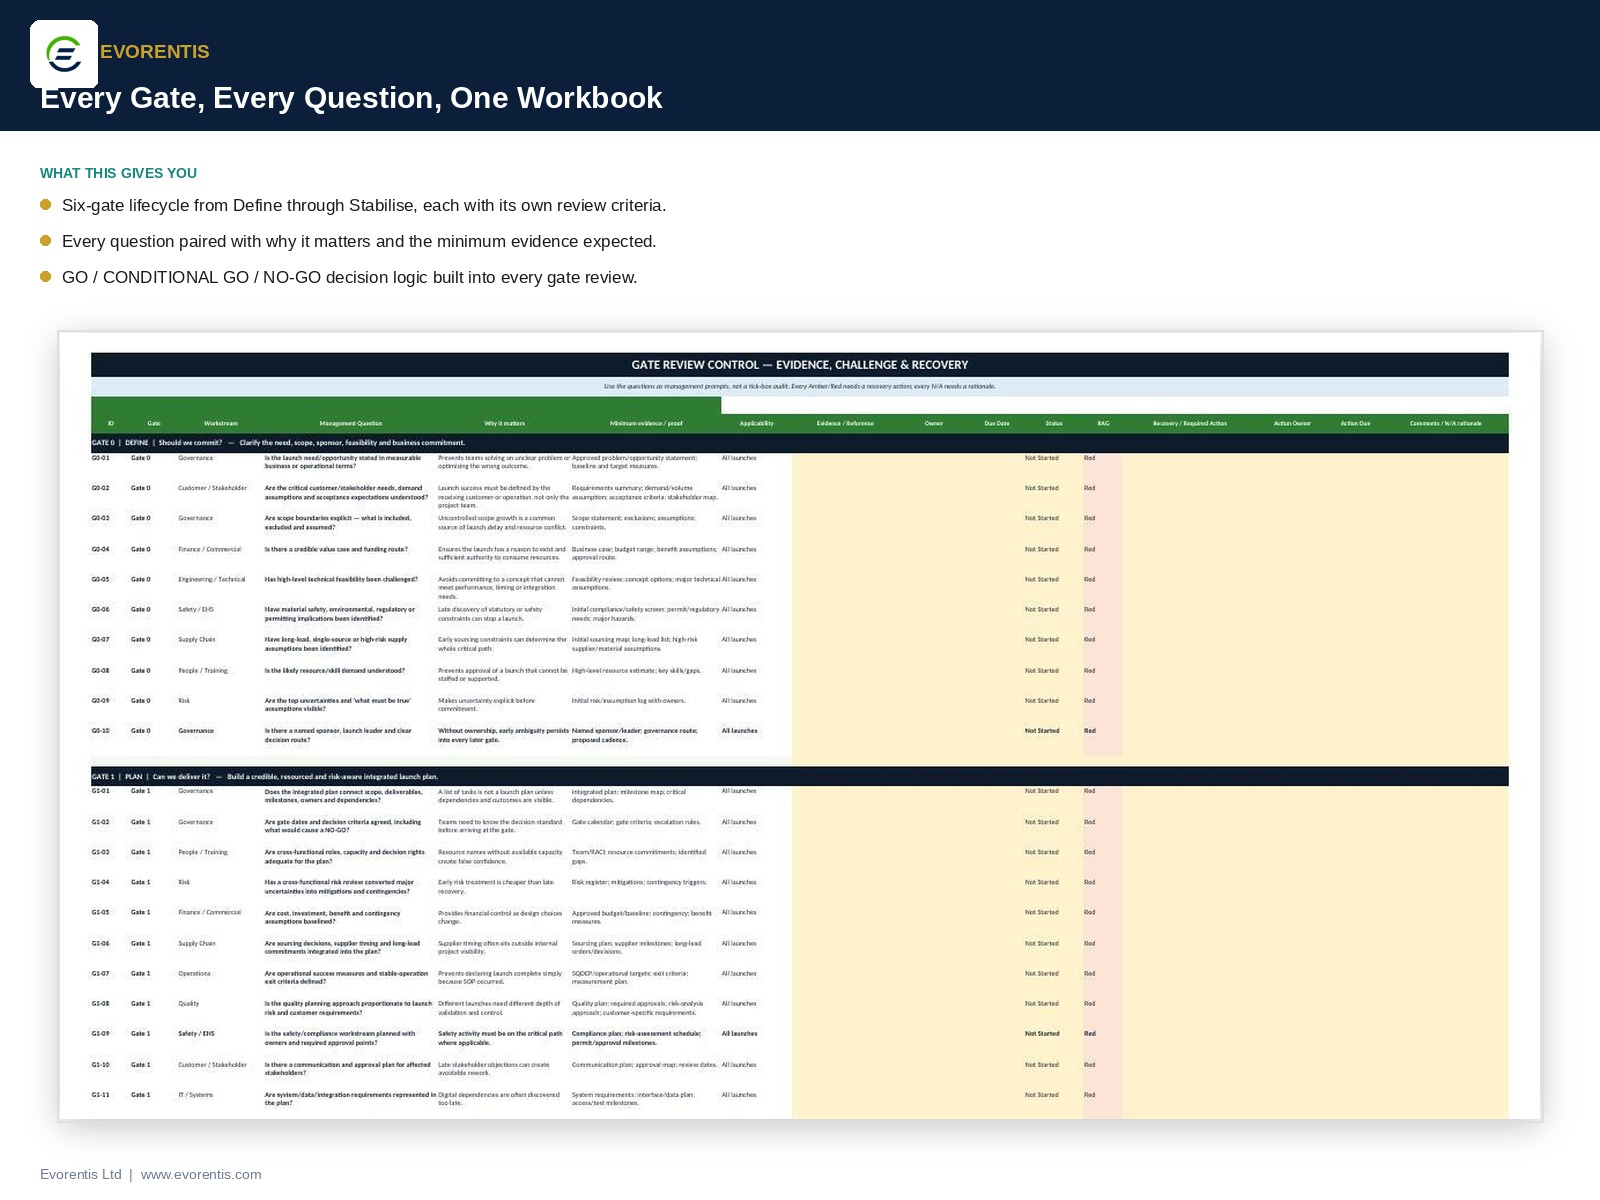Click the 'Not Started' status in row G1-09
The width and height of the screenshot is (1600, 1200).
point(1041,1034)
